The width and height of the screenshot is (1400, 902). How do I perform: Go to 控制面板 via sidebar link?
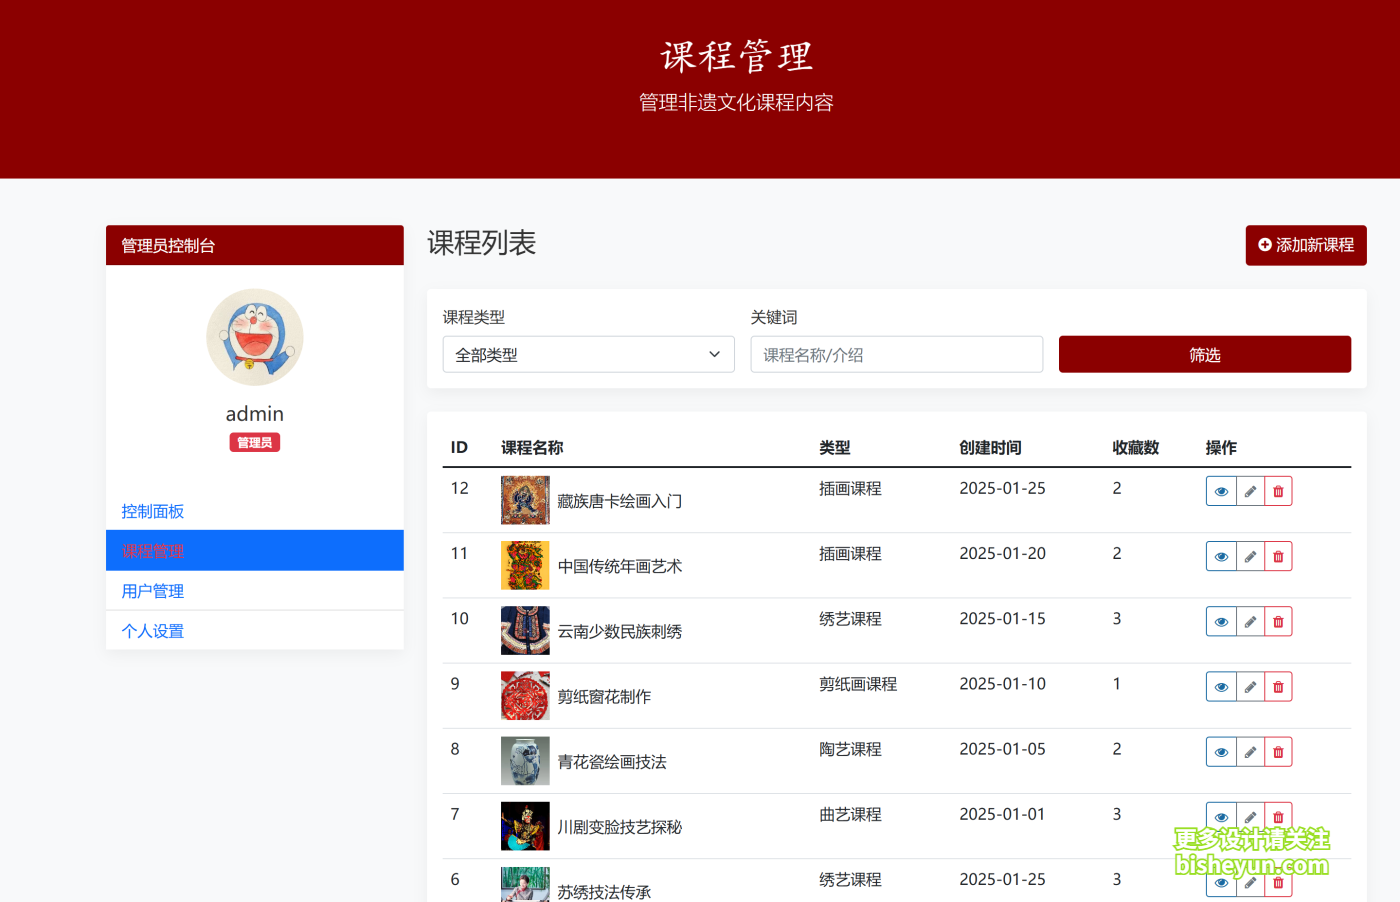point(152,511)
